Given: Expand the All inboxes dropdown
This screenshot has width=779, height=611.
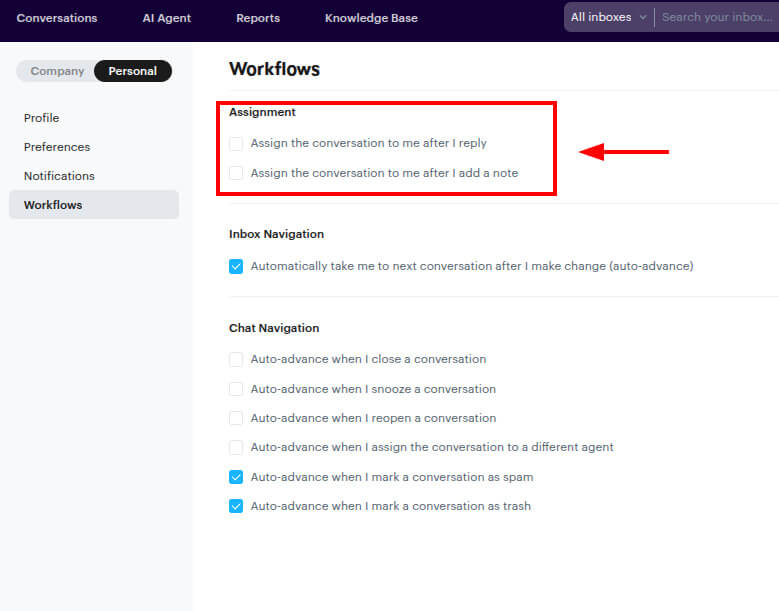Looking at the screenshot, I should (609, 17).
